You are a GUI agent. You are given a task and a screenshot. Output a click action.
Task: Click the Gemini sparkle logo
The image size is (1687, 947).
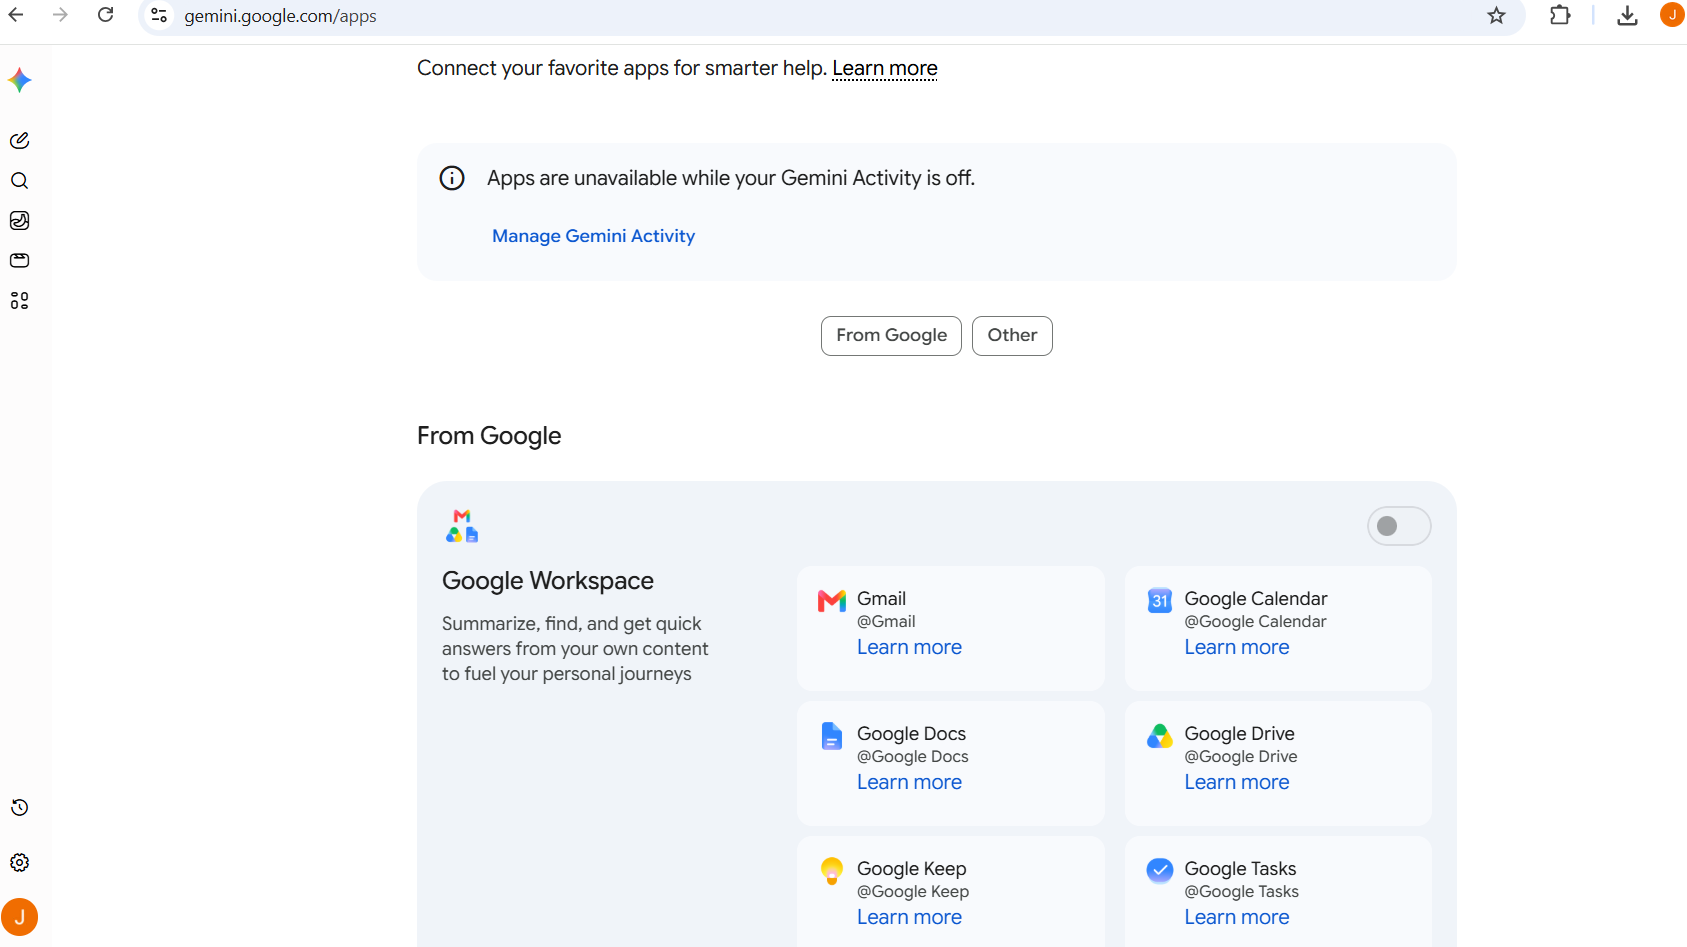[x=20, y=80]
